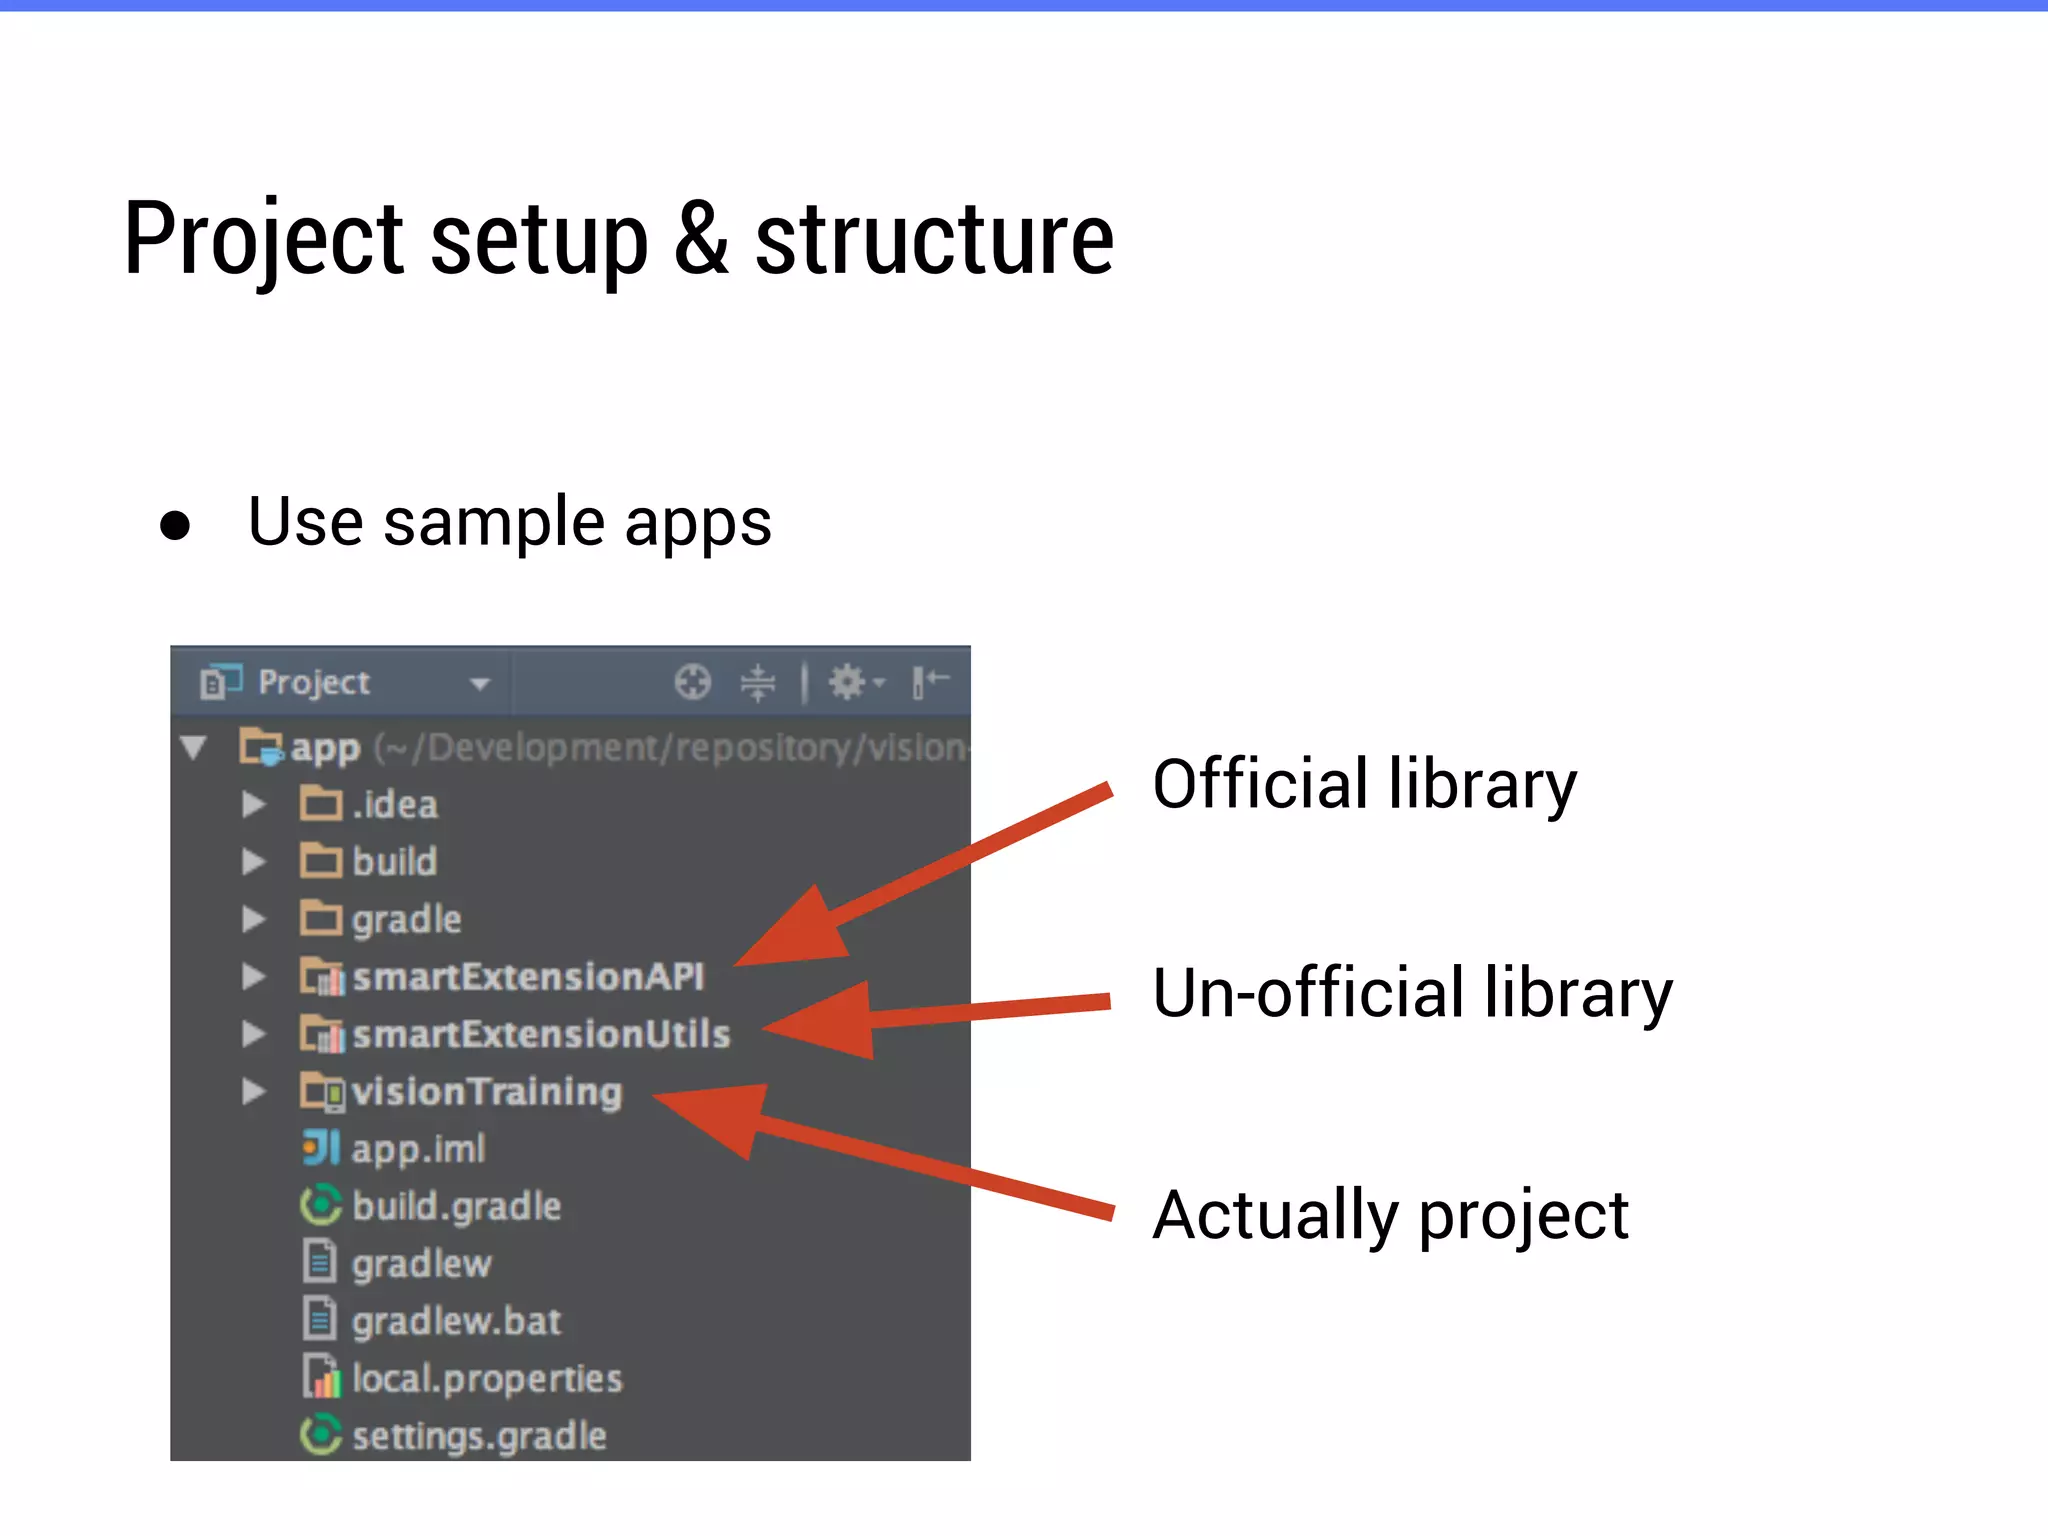The height and width of the screenshot is (1536, 2048).
Task: Select the app root module icon
Action: [262, 747]
